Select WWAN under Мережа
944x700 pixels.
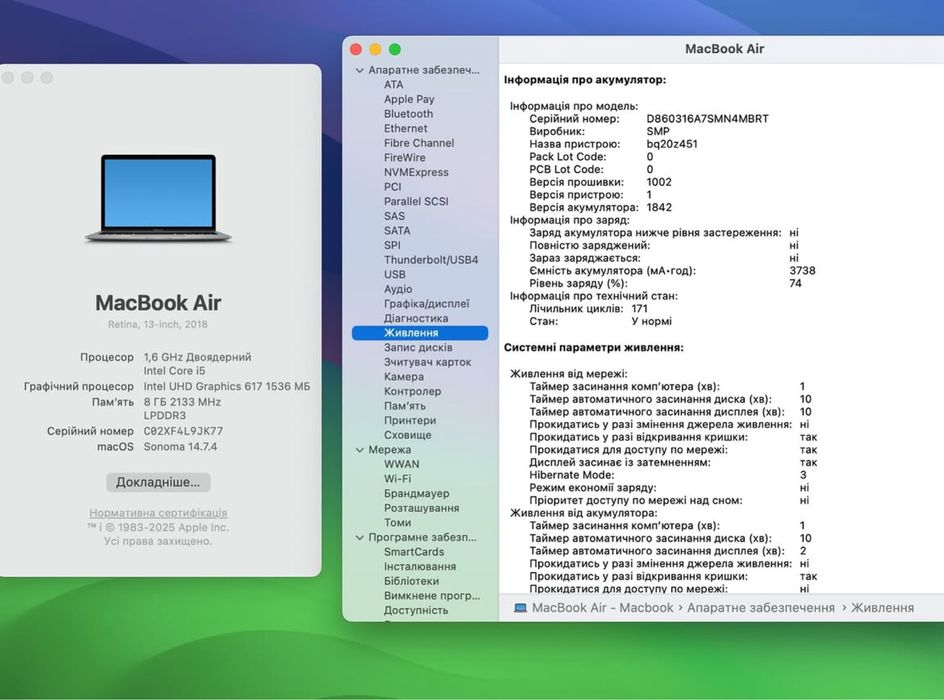click(402, 465)
